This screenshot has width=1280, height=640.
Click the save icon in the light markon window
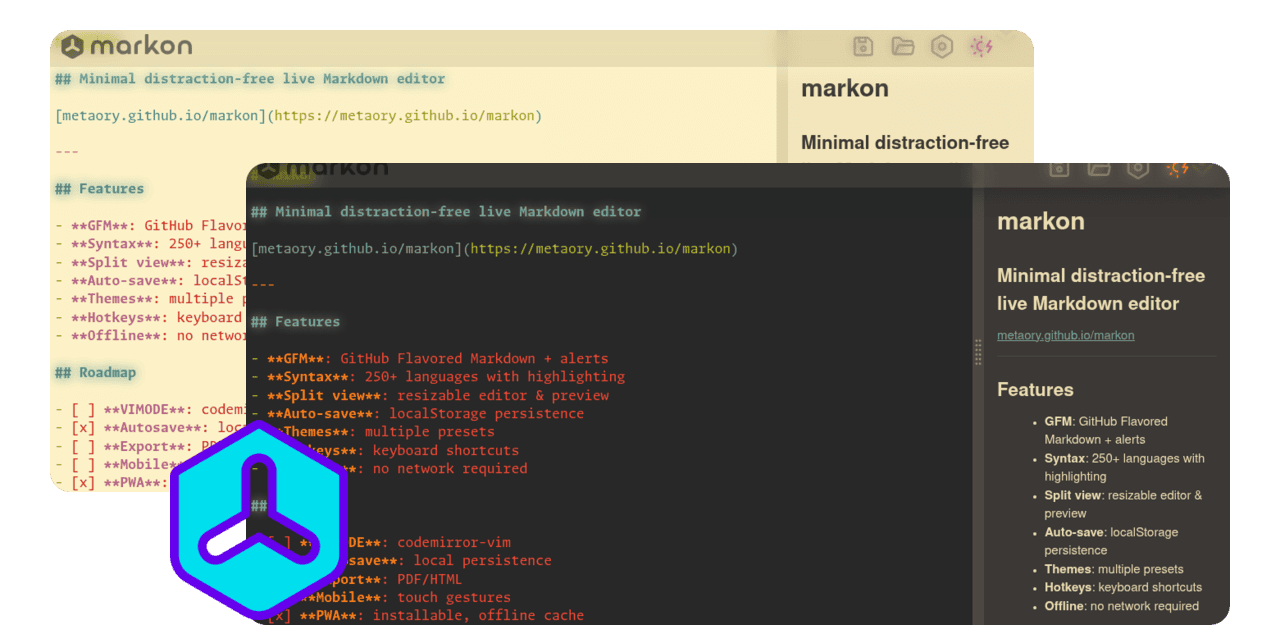(x=863, y=46)
